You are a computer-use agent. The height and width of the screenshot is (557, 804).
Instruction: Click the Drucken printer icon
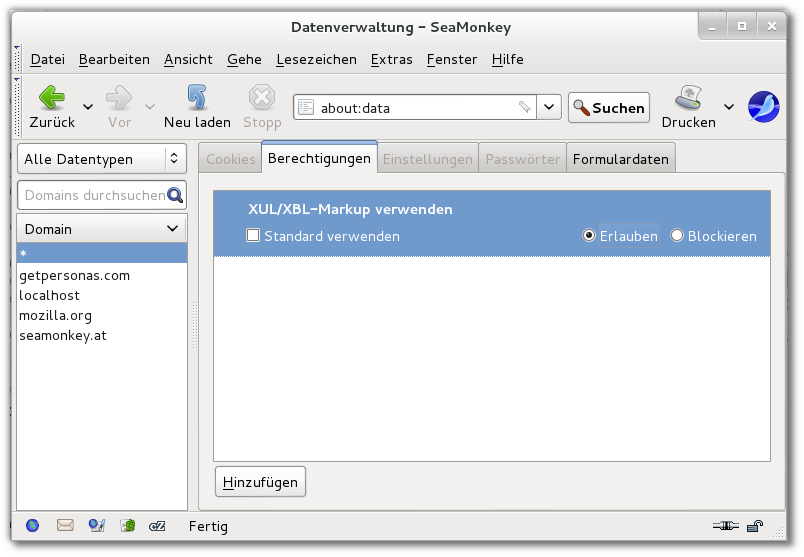[688, 98]
